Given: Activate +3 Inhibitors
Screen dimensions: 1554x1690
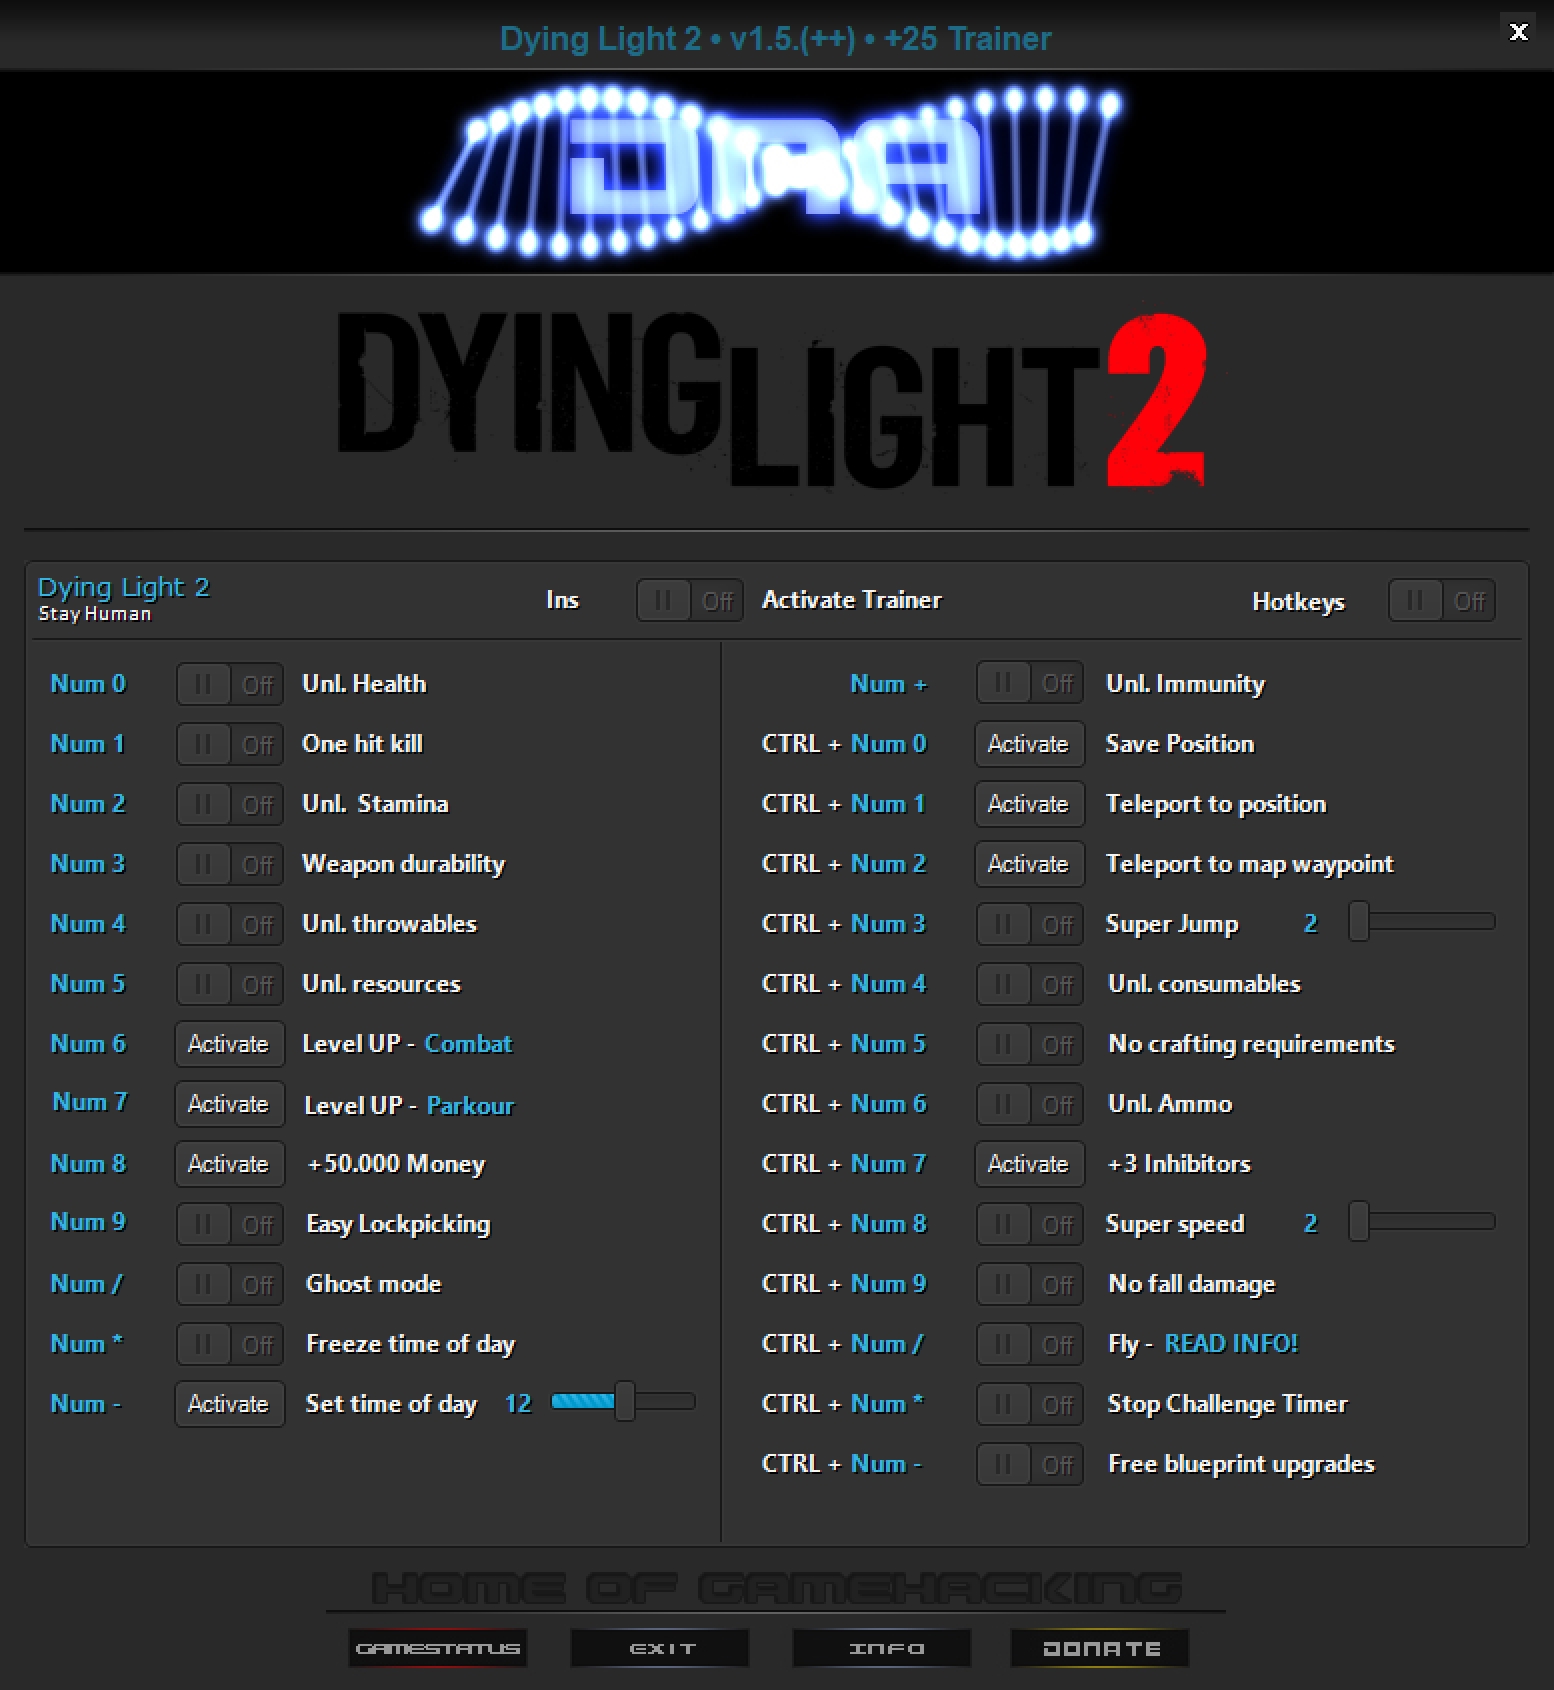Looking at the screenshot, I should (1029, 1164).
